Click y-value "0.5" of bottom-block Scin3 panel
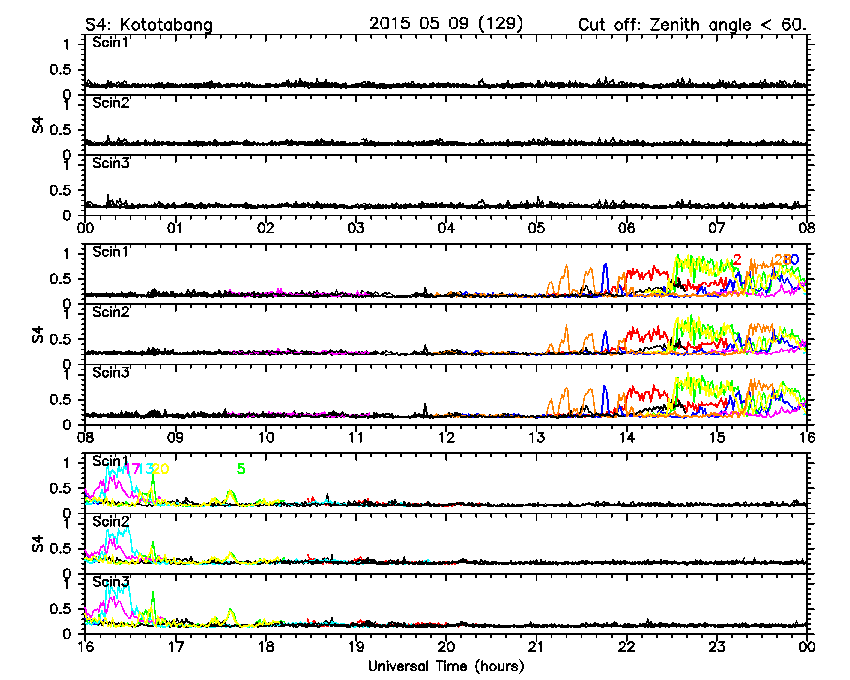This screenshot has width=850, height=680. (x=60, y=610)
